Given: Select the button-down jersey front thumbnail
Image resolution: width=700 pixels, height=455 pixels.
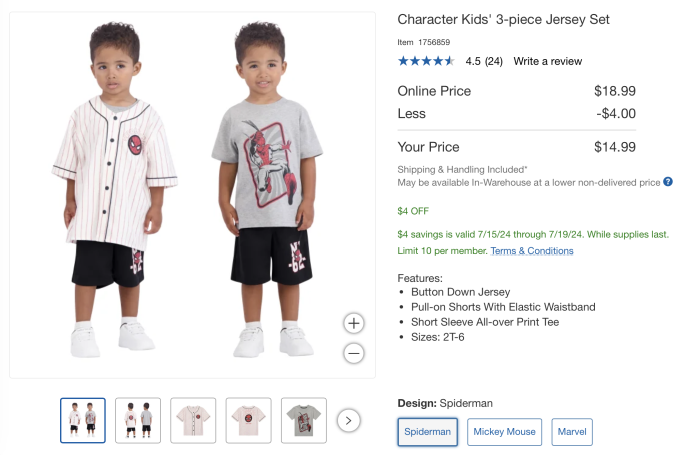Looking at the screenshot, I should tap(193, 420).
